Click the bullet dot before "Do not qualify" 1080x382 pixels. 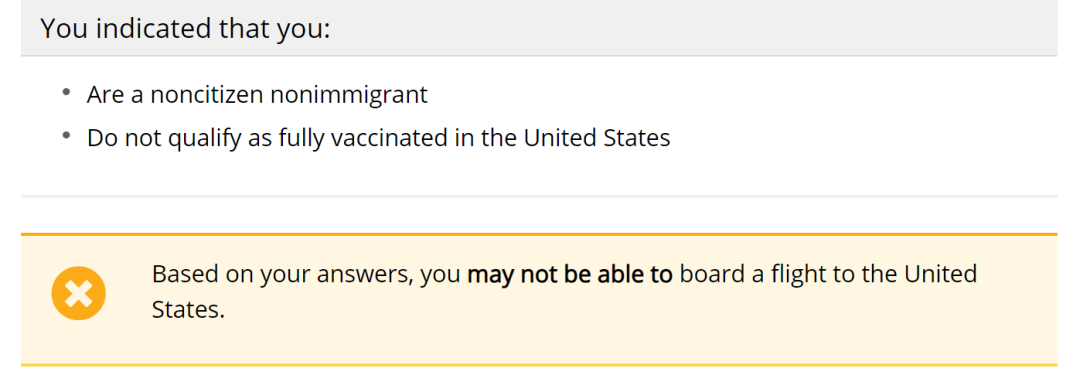pos(66,136)
